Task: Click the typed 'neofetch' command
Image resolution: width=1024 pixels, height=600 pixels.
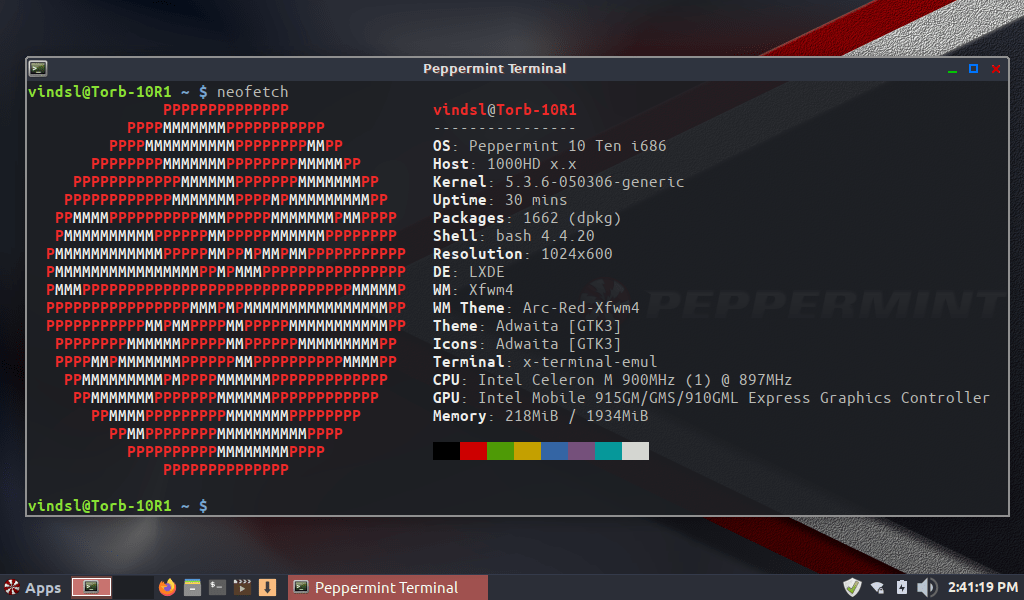Action: [x=253, y=92]
